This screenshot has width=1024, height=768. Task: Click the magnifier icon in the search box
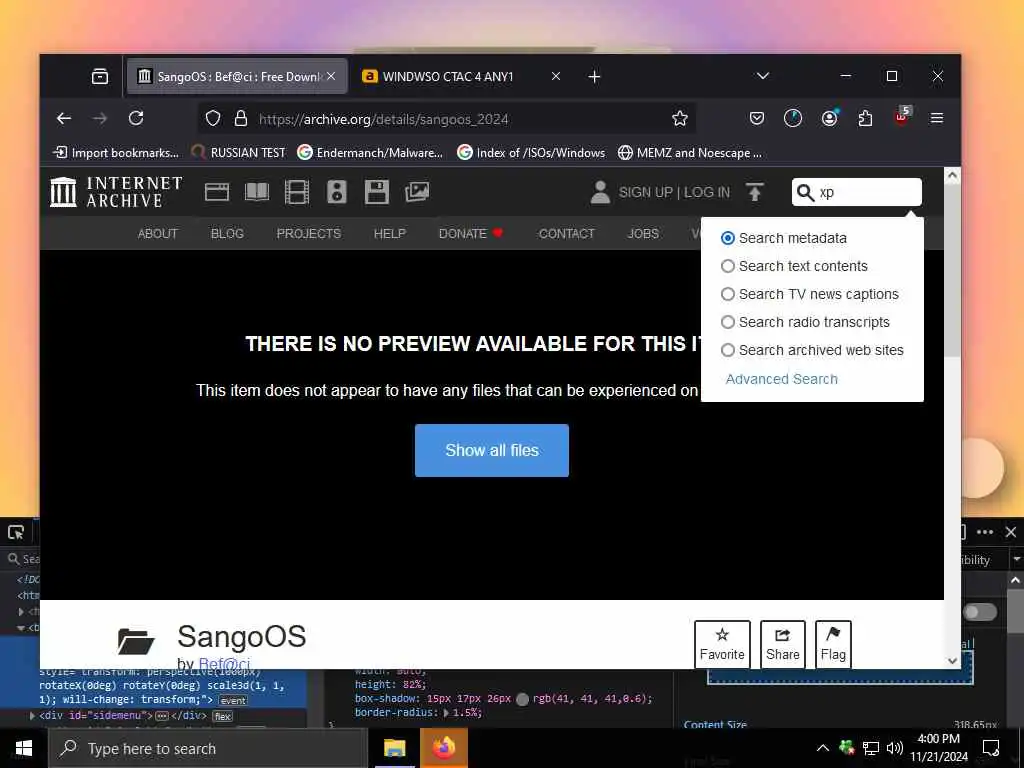point(805,193)
